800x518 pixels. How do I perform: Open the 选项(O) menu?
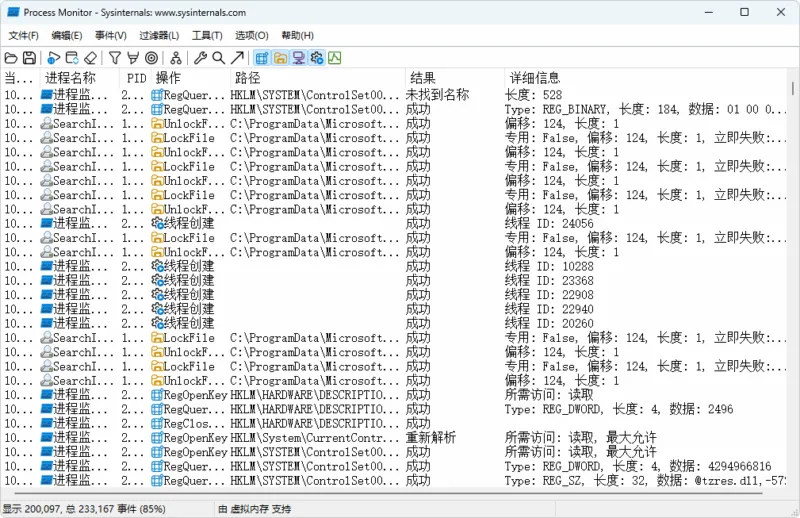[252, 35]
